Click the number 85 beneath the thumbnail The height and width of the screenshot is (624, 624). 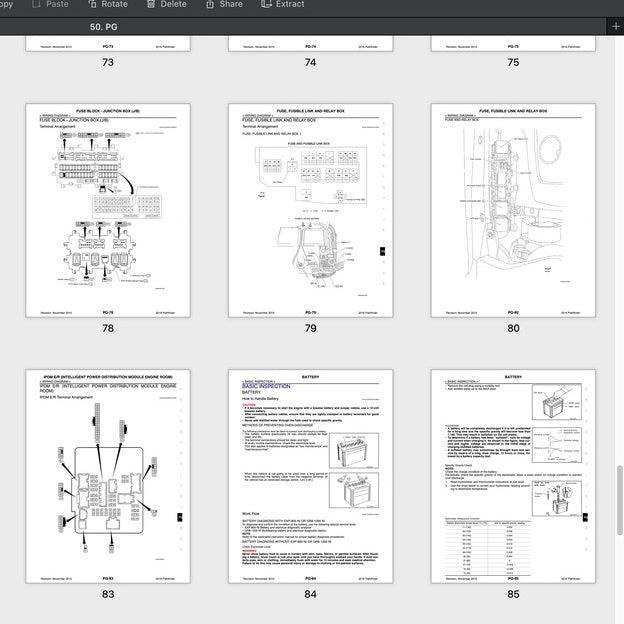(x=513, y=593)
